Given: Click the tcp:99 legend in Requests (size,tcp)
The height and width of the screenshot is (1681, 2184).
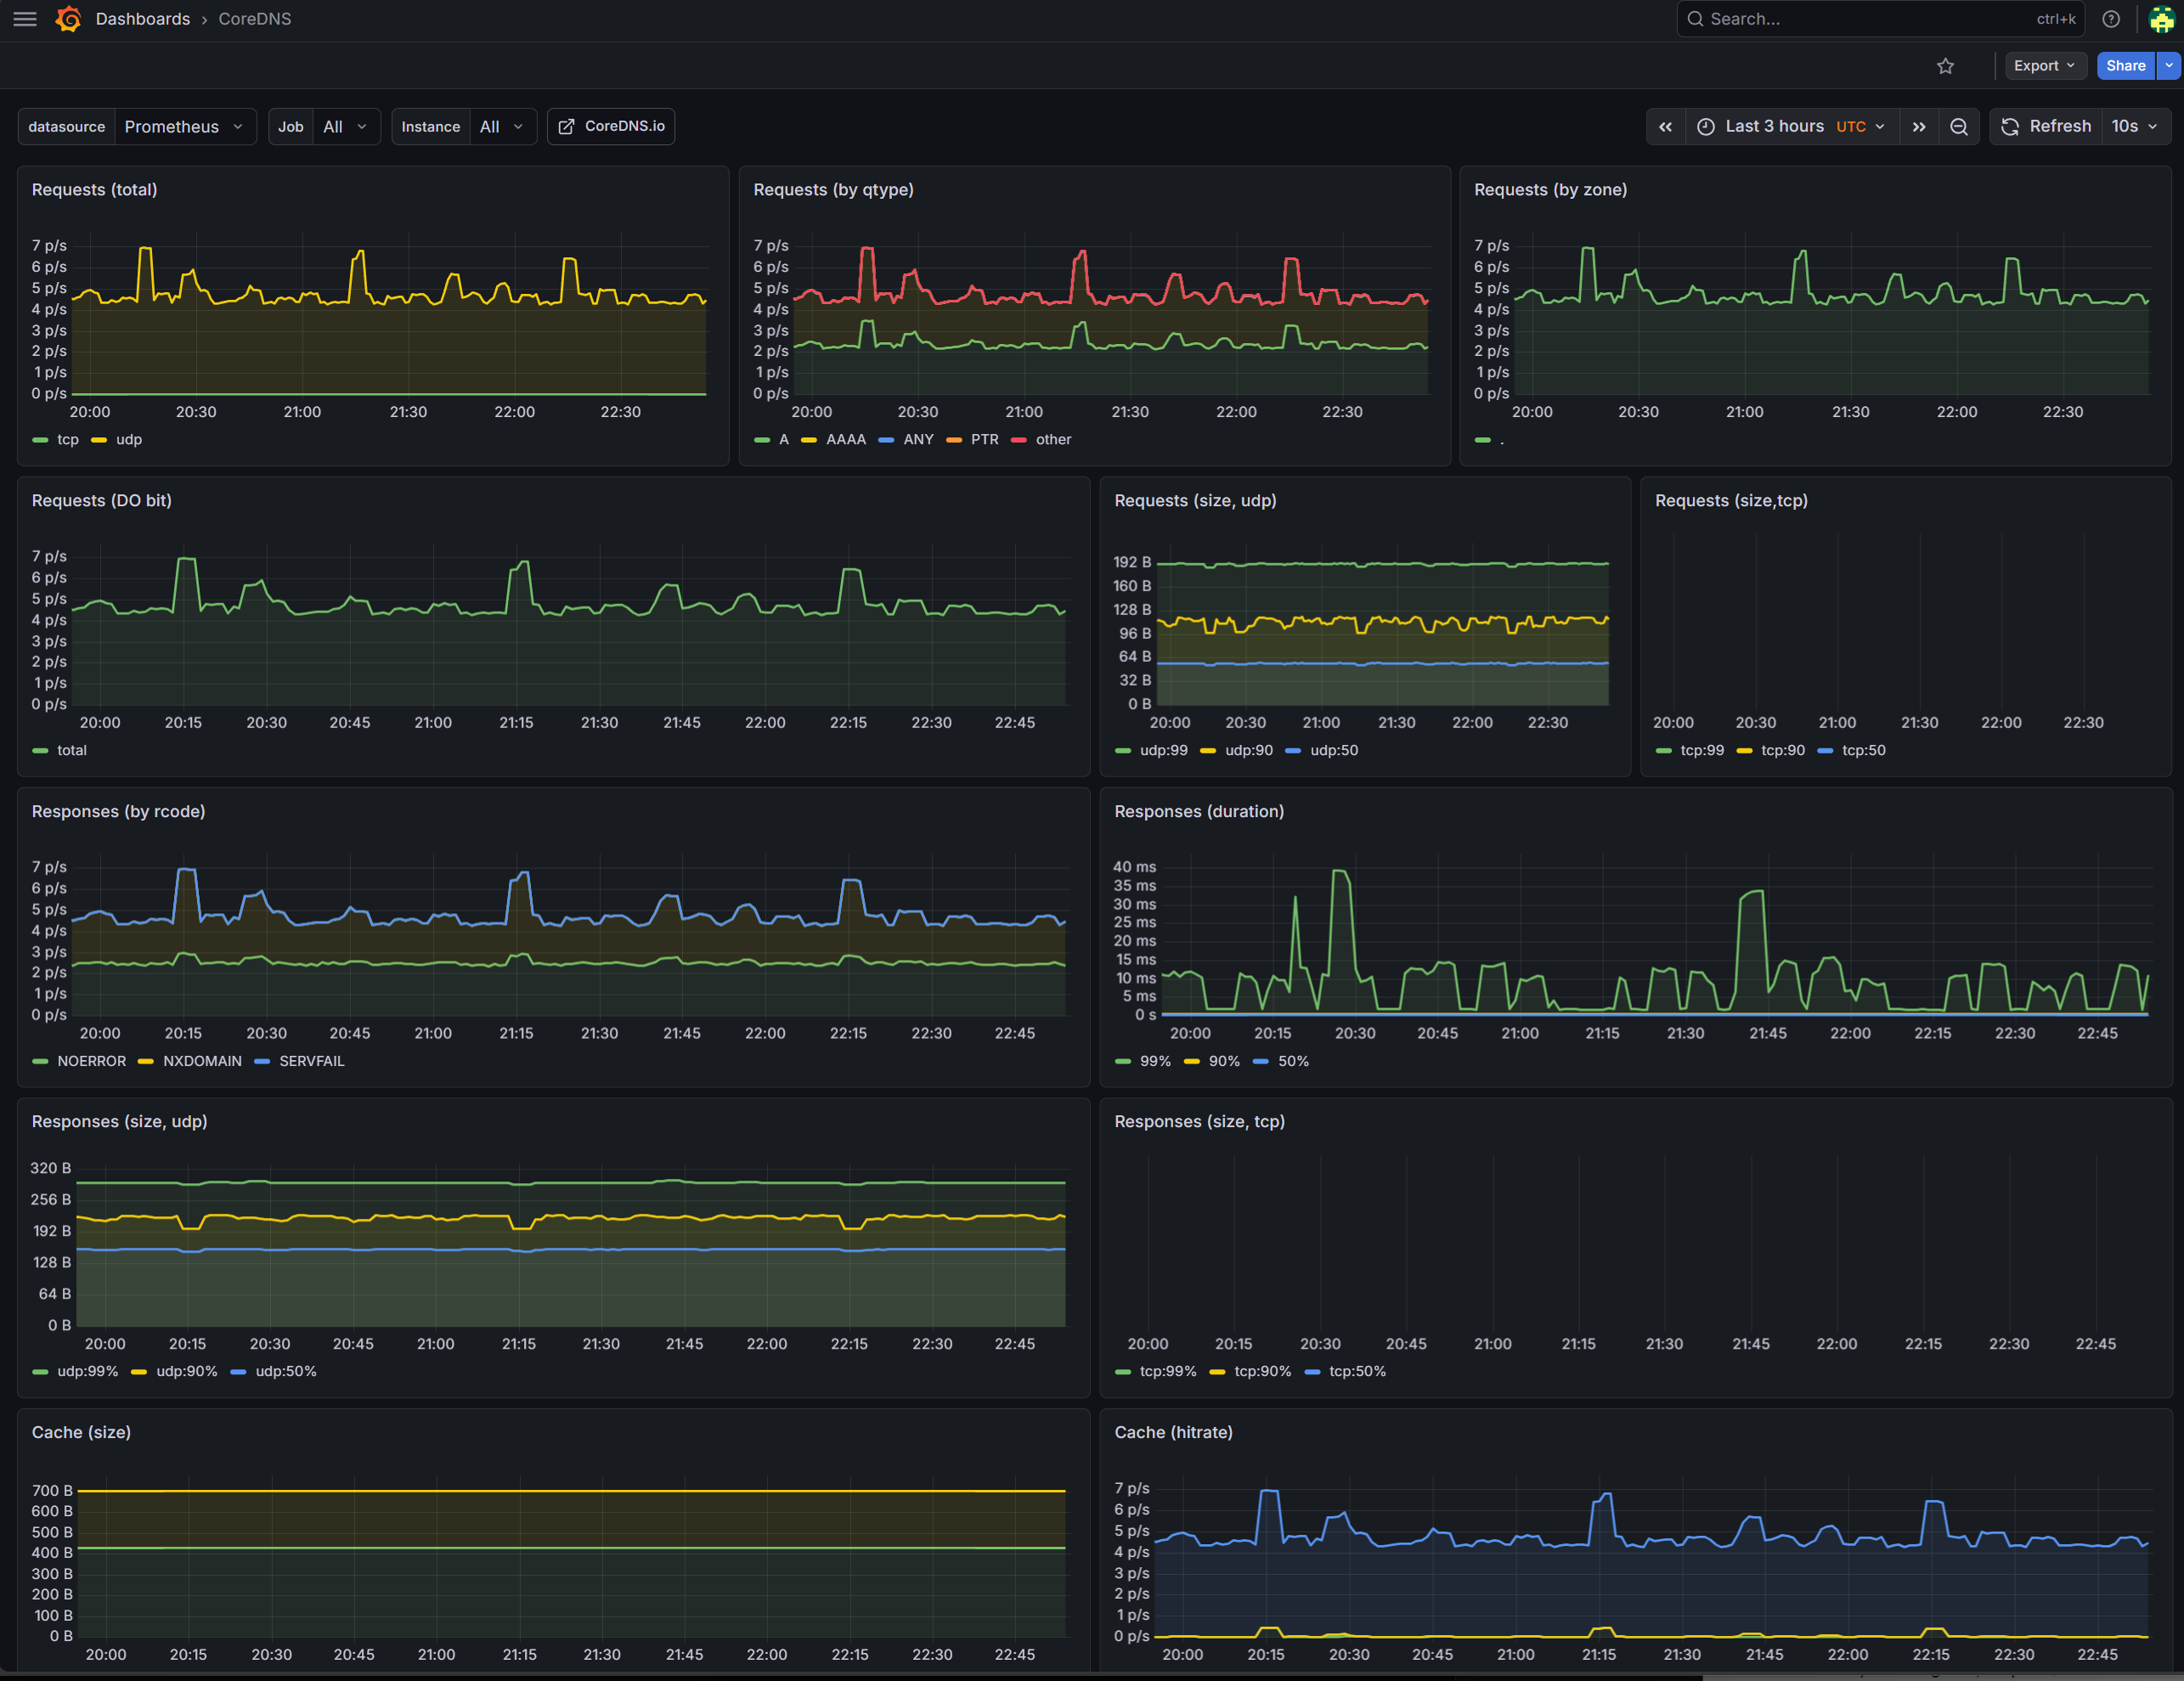Looking at the screenshot, I should coord(1702,751).
